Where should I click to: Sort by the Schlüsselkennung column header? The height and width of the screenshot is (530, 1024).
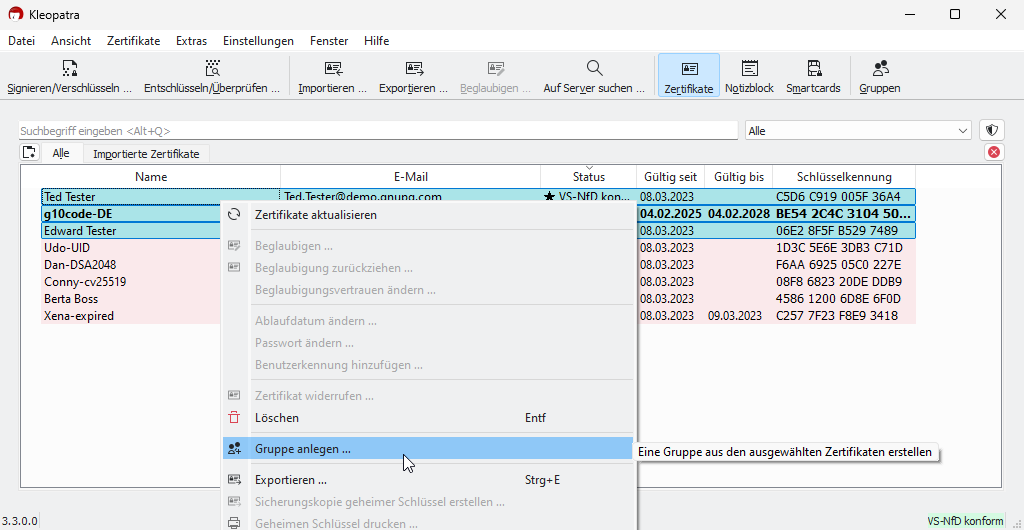tap(844, 177)
